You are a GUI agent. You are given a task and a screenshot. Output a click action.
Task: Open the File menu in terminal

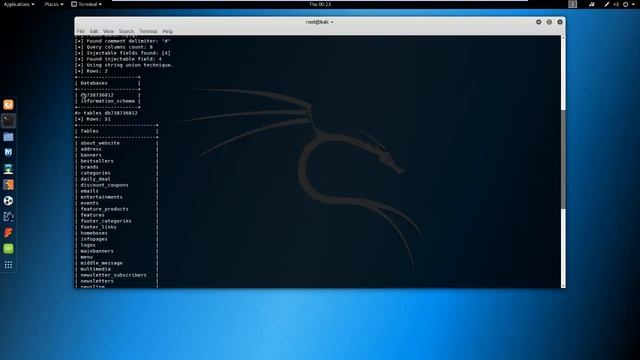(81, 31)
